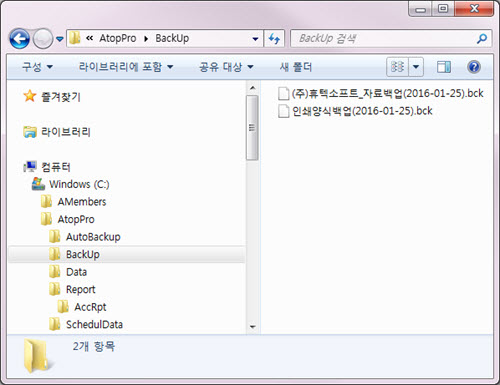Click the AtopPro tree folder icon
Viewport: 500px width, 385px height.
pyautogui.click(x=46, y=219)
